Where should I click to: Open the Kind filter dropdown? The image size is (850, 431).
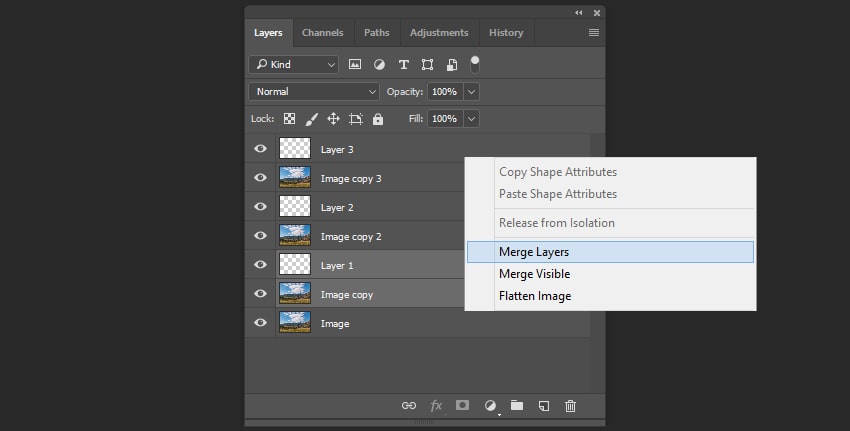coord(294,64)
